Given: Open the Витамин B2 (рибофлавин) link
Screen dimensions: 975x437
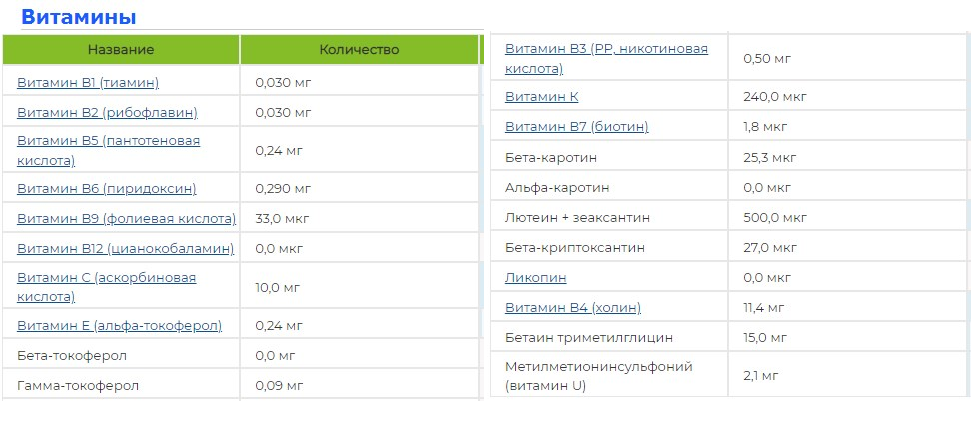Looking at the screenshot, I should (x=107, y=112).
